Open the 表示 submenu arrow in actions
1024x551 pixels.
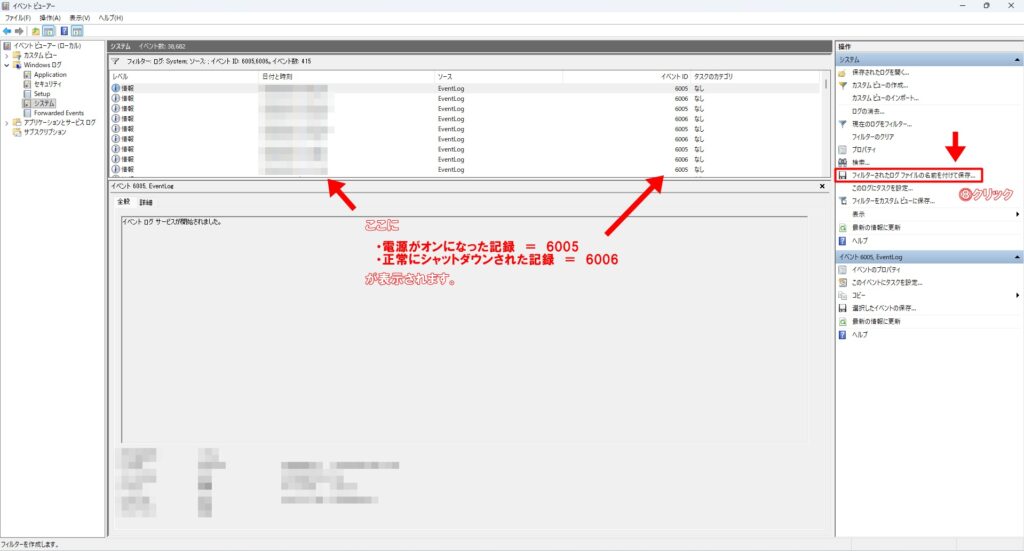pos(1017,214)
